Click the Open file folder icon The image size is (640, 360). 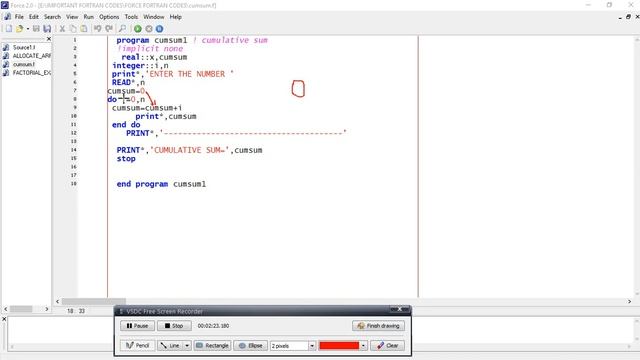click(19, 29)
